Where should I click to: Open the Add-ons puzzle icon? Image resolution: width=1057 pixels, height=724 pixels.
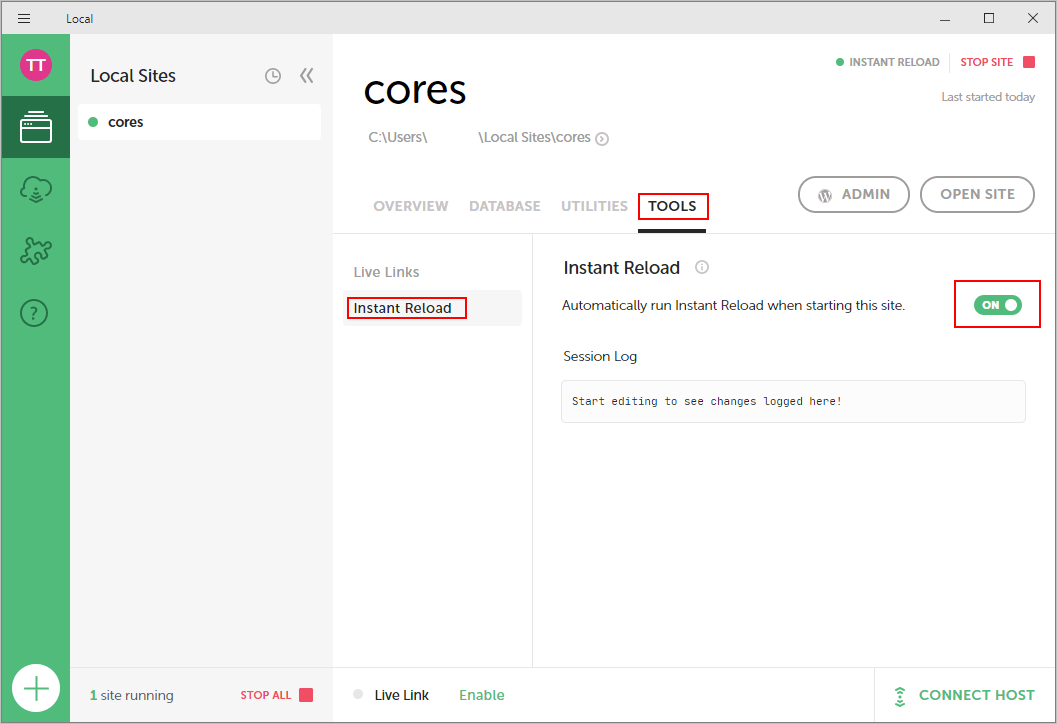(36, 251)
